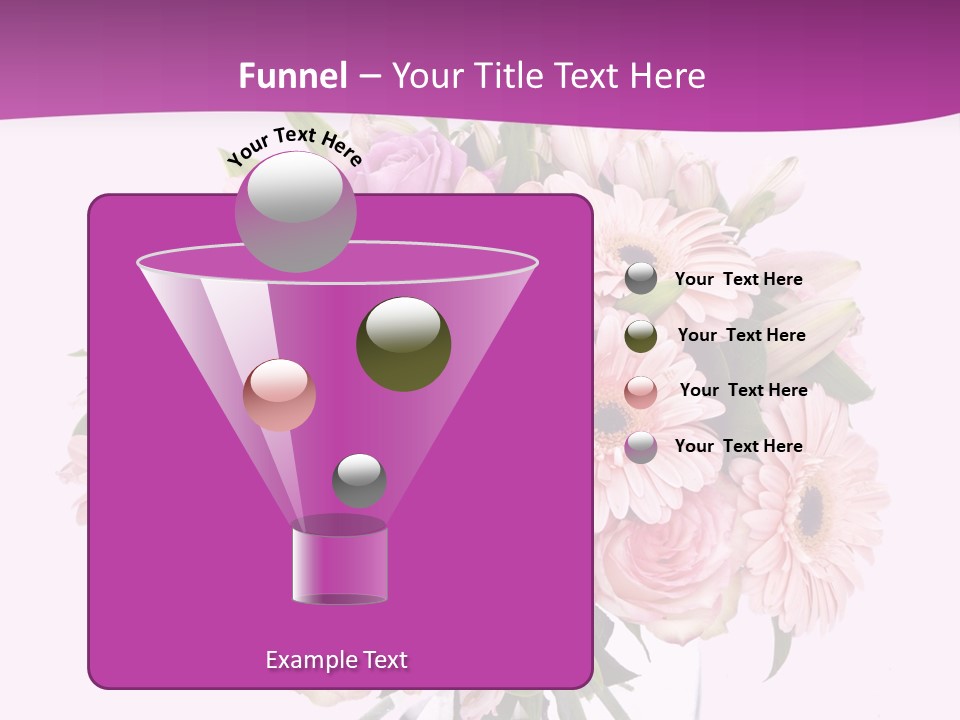Screen dimensions: 960x720
Task: Click the large gray sphere atop the funnel
Action: point(295,211)
